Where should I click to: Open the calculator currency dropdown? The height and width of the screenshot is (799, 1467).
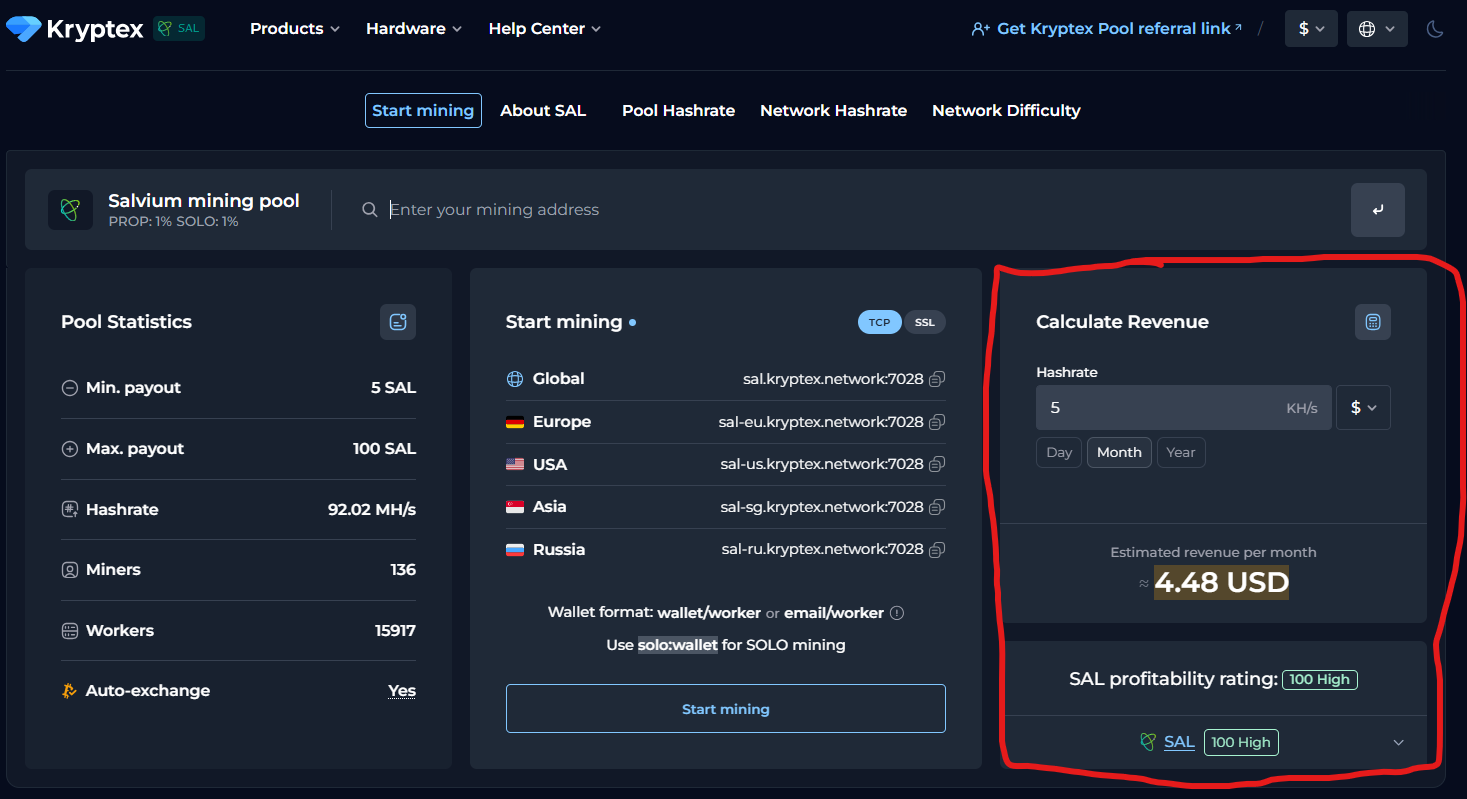pyautogui.click(x=1364, y=408)
